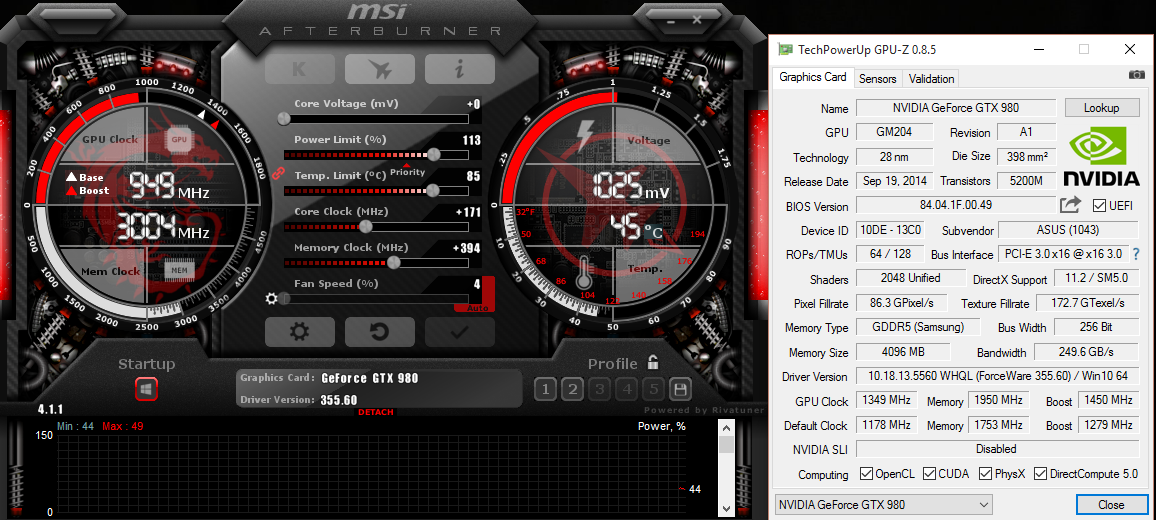Click the Device ID value 10DE - 13C0

(890, 230)
